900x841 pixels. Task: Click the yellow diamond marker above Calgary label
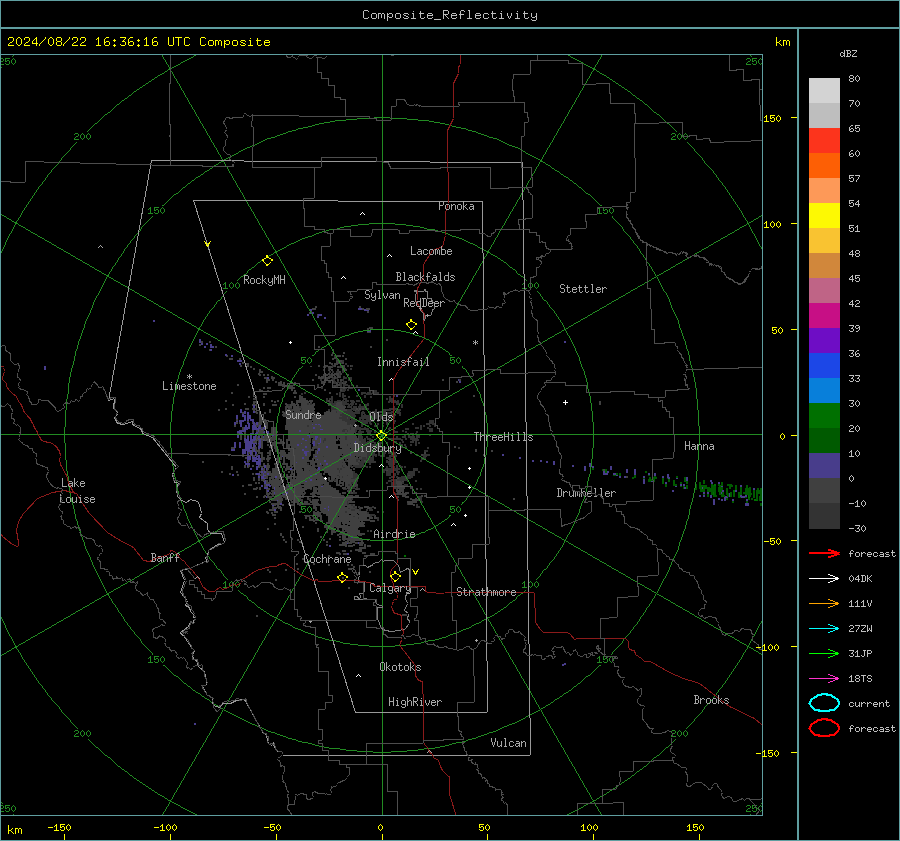(x=395, y=576)
